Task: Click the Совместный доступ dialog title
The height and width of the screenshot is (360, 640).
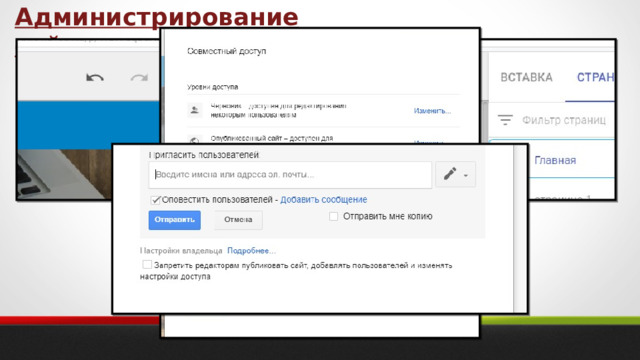Action: [227, 51]
